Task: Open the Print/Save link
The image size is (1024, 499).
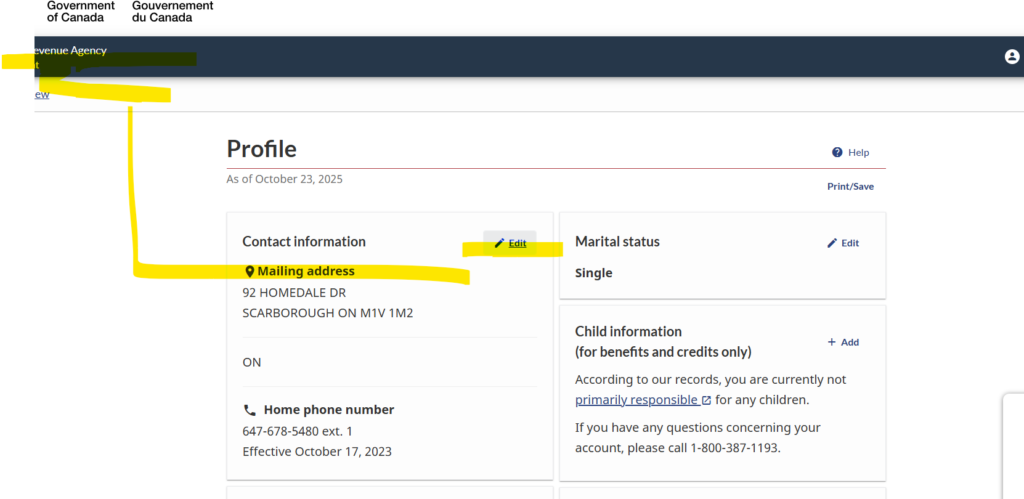Action: pos(850,187)
